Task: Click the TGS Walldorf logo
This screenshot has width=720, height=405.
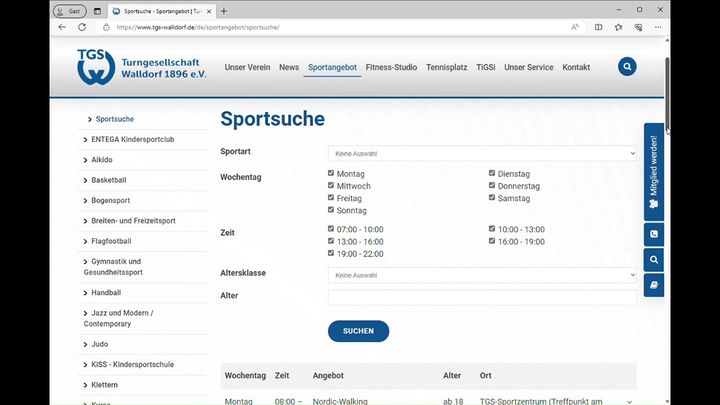Action: coord(141,67)
